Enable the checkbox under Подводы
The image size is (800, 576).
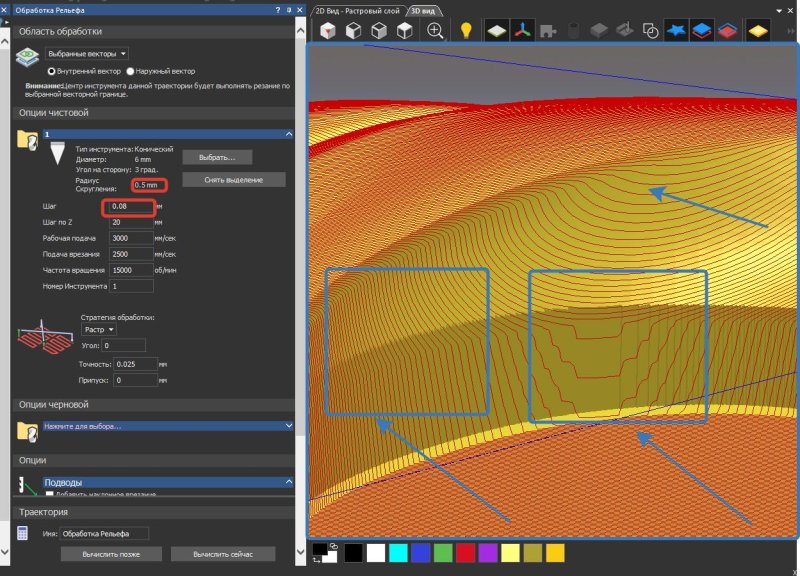click(x=50, y=494)
